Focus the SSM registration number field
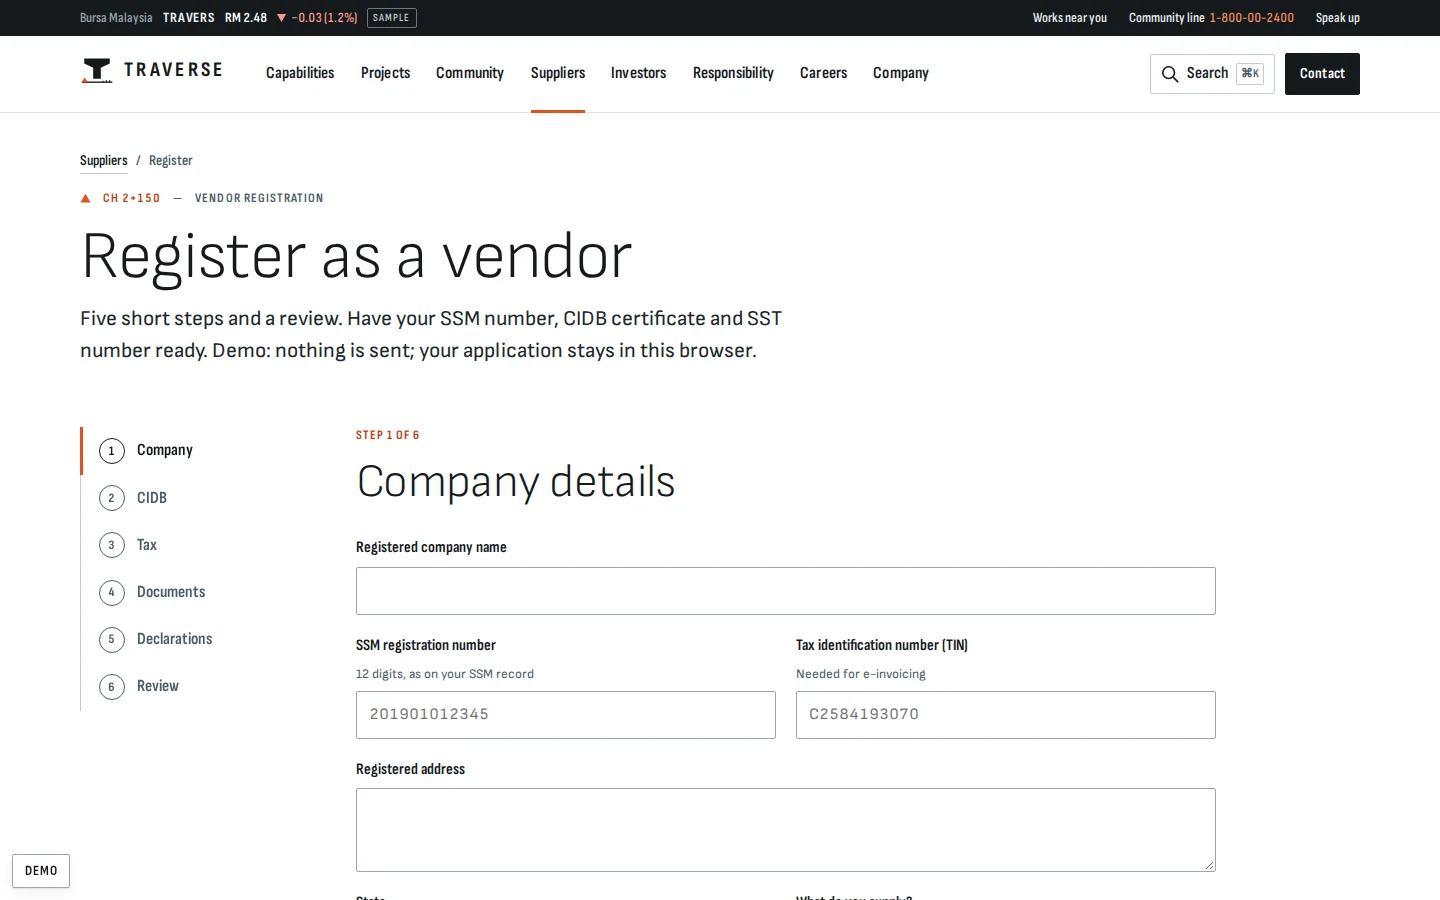Viewport: 1440px width, 900px height. pyautogui.click(x=566, y=715)
